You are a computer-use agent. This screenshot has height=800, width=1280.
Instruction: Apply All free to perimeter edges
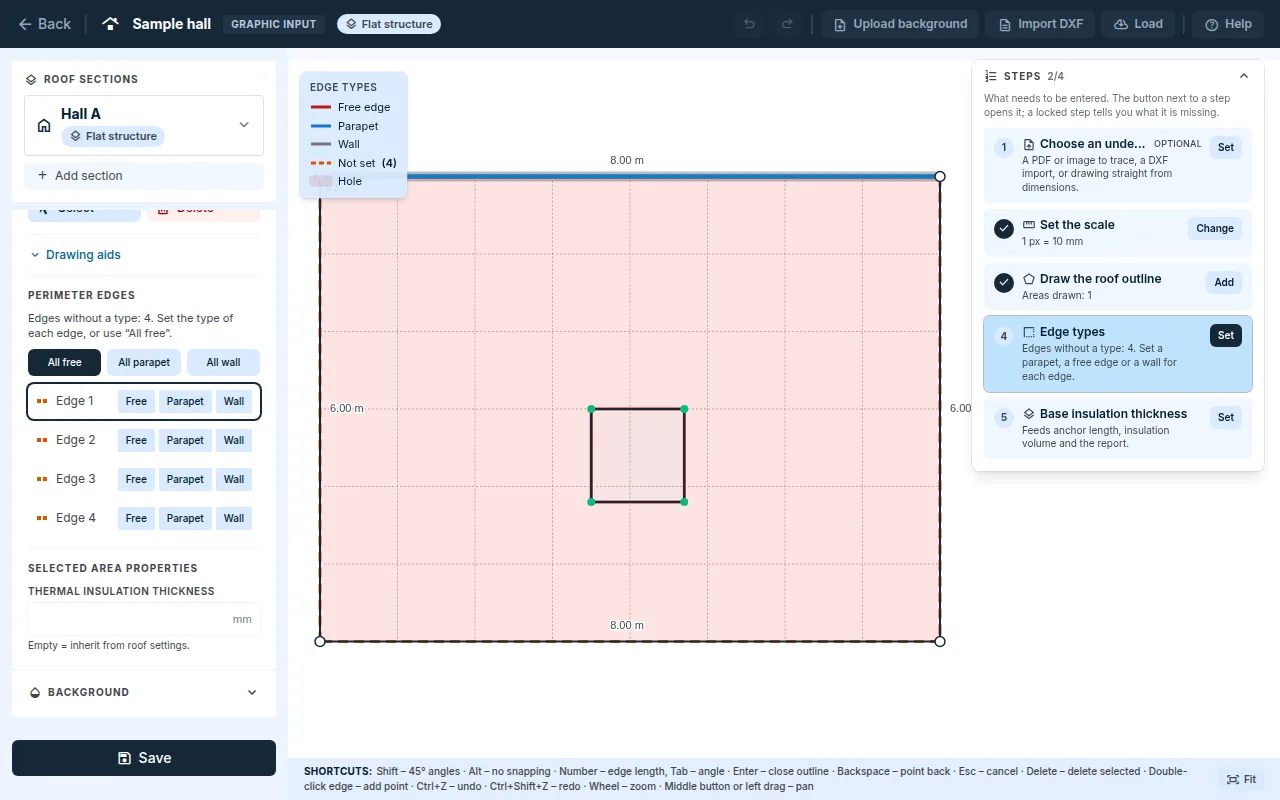(x=65, y=362)
